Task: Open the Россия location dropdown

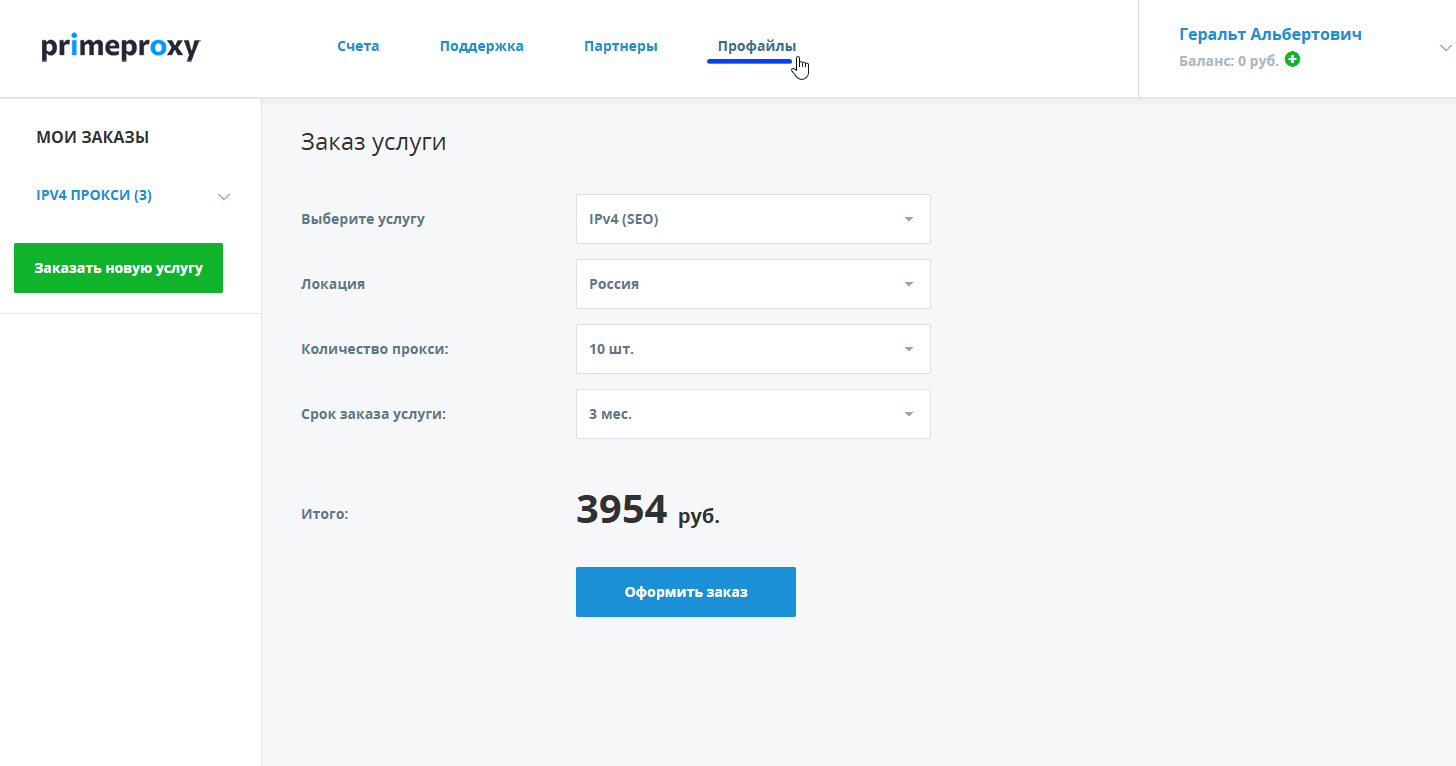Action: click(x=753, y=284)
